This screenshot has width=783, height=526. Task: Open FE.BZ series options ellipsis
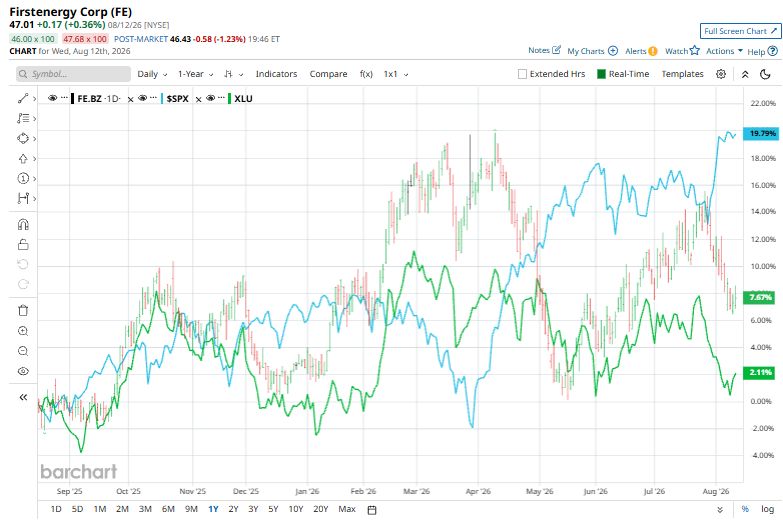tap(64, 98)
